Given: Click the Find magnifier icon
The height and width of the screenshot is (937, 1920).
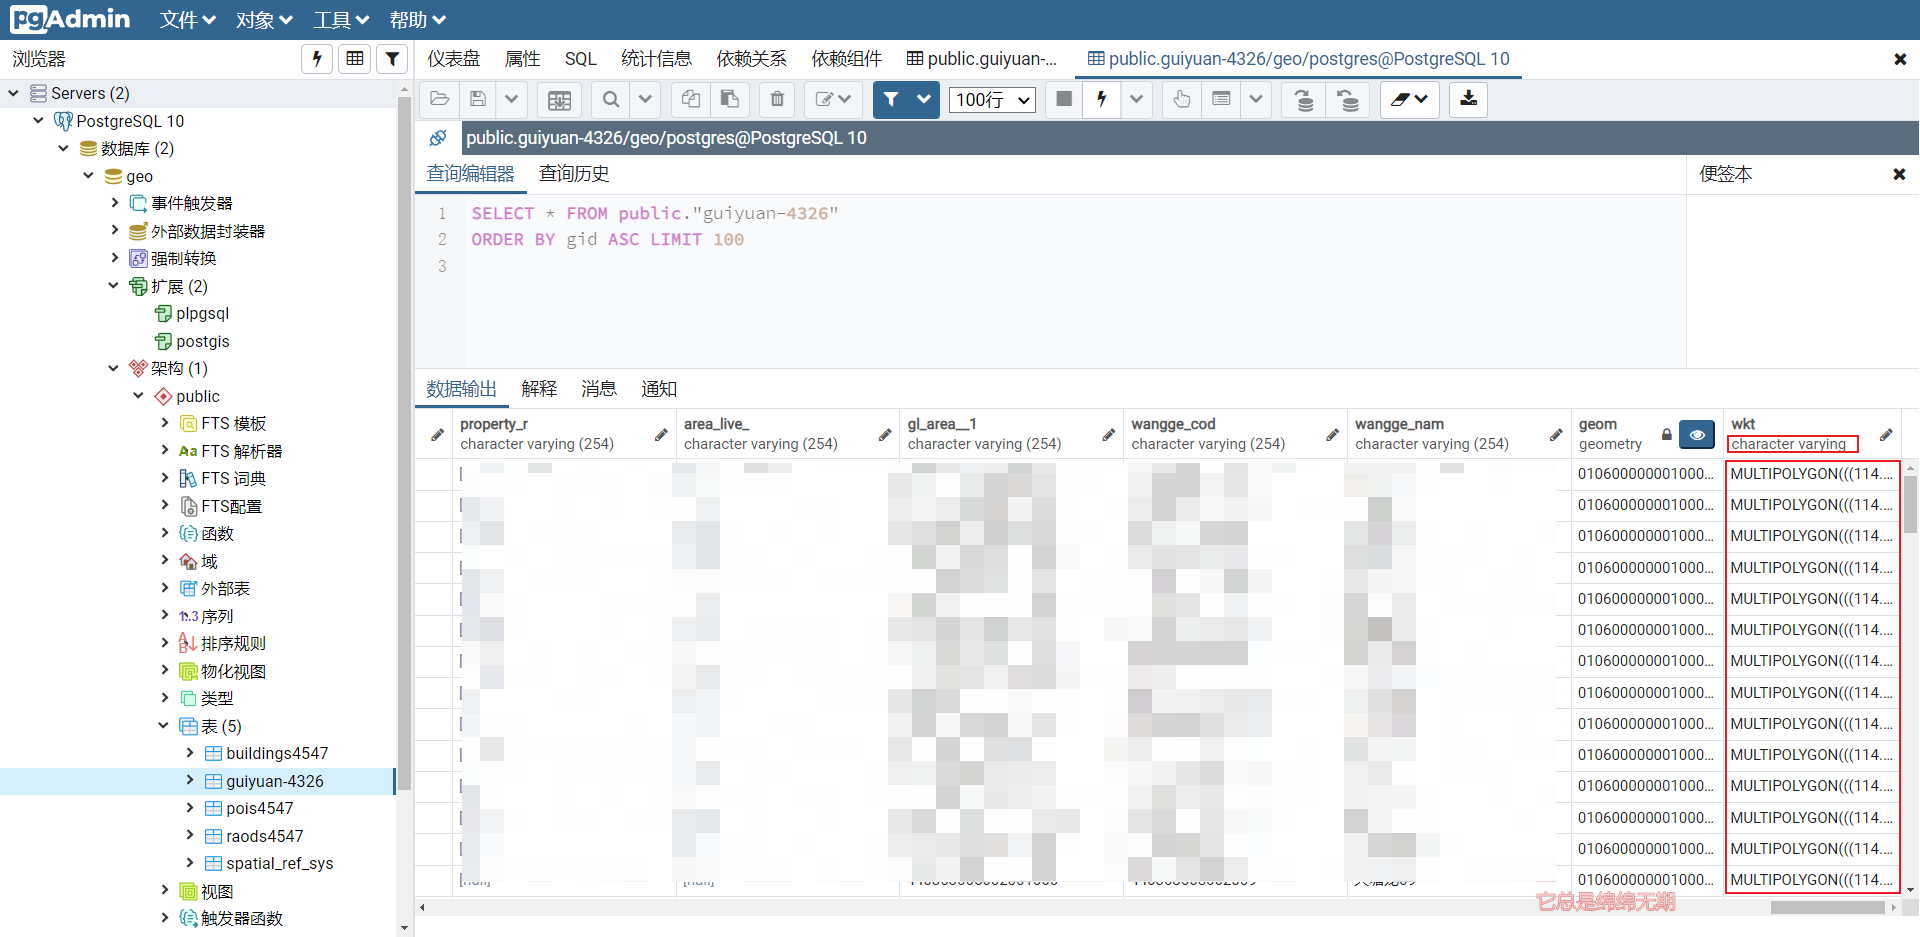Looking at the screenshot, I should tap(611, 99).
